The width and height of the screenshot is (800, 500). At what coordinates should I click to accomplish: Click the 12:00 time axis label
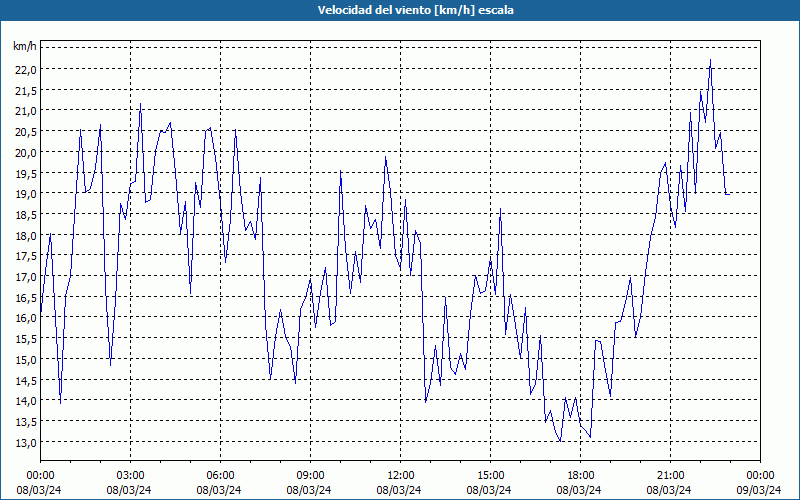coord(401,476)
